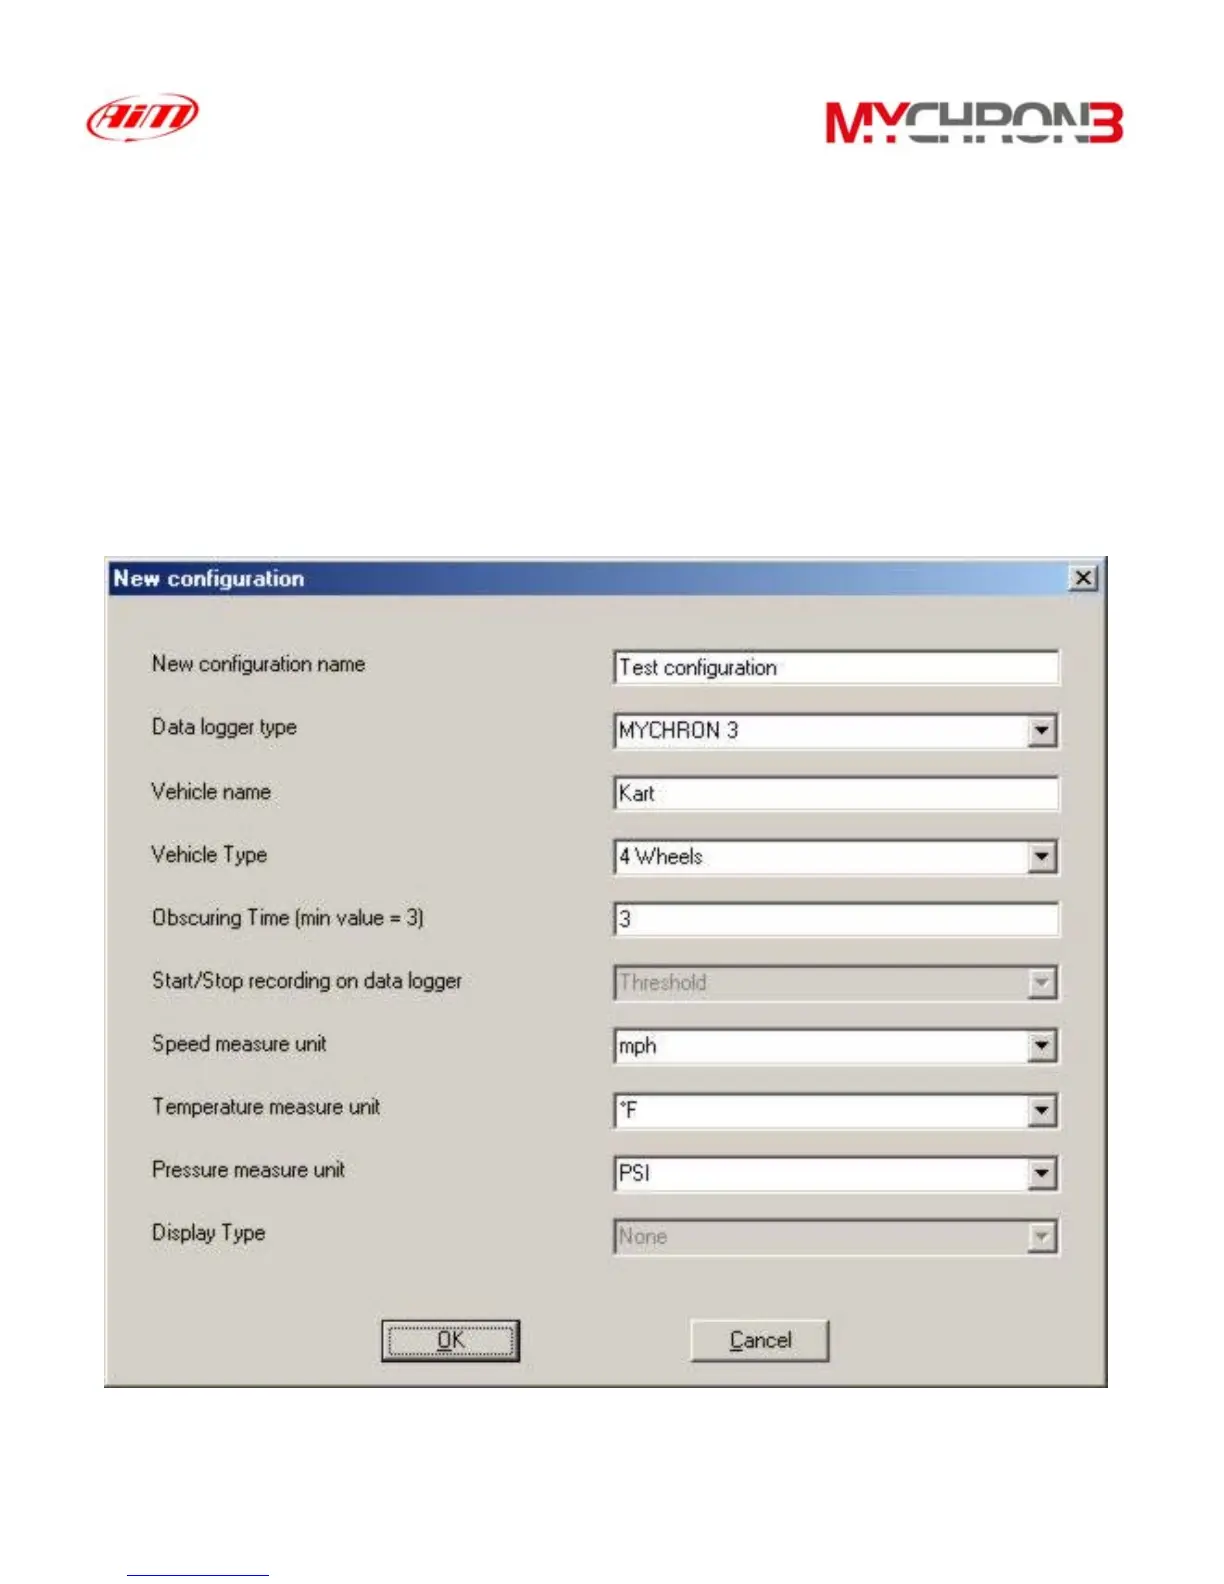The width and height of the screenshot is (1224, 1584).
Task: Click the disabled Display Type dropdown
Action: 836,1237
